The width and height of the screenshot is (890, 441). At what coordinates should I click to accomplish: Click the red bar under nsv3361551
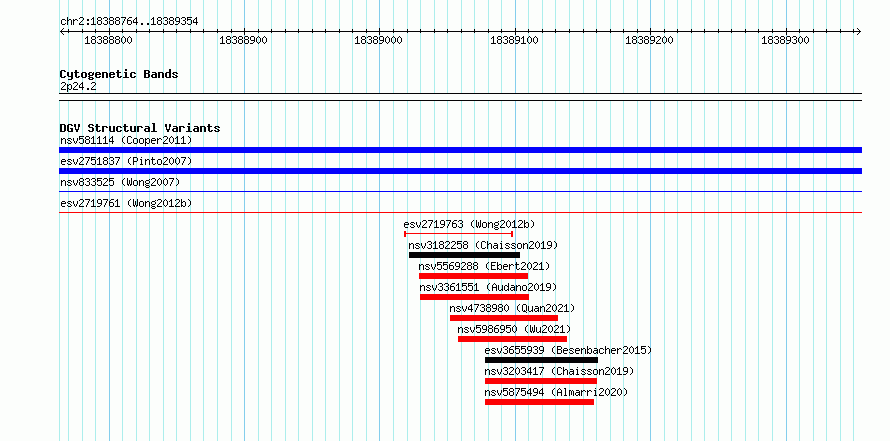[x=475, y=297]
